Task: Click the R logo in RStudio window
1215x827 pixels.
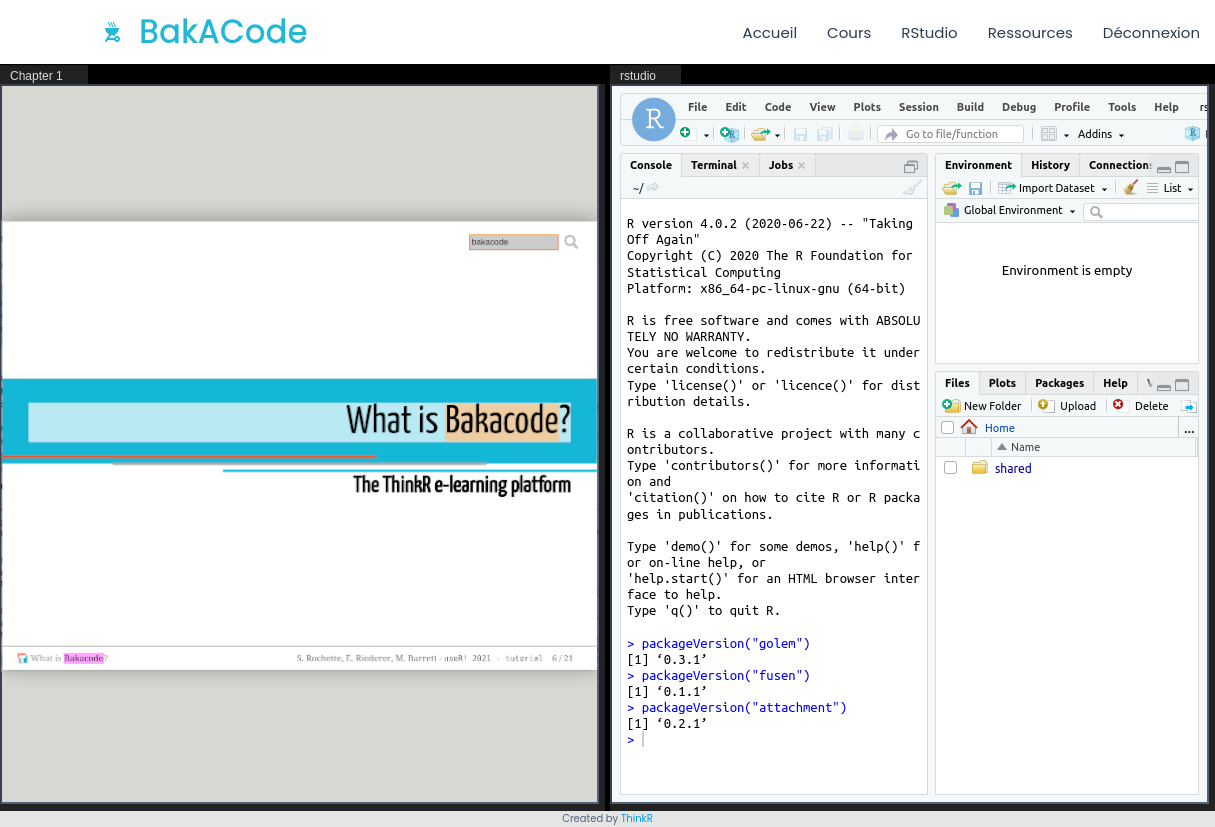Action: [x=654, y=120]
